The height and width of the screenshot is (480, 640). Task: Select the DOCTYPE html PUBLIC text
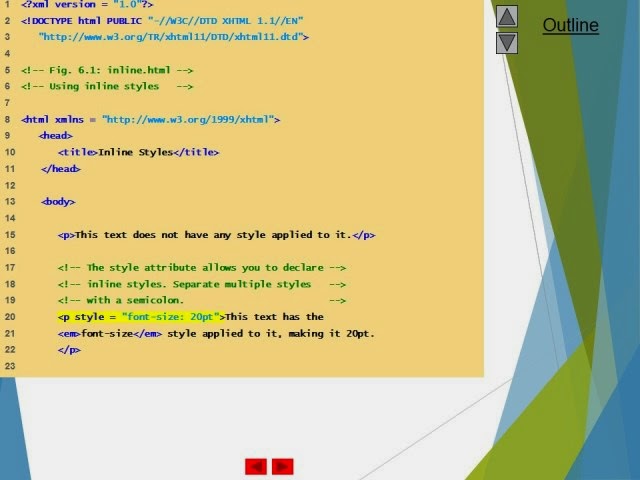(x=81, y=21)
